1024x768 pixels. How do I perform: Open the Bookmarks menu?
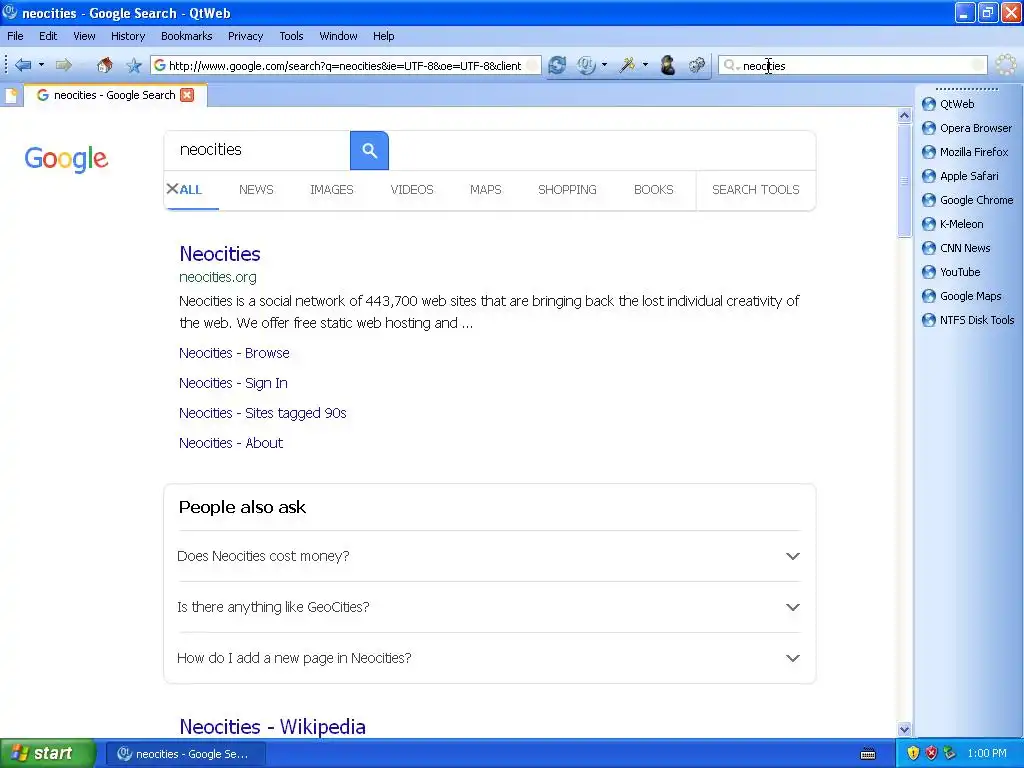(187, 36)
